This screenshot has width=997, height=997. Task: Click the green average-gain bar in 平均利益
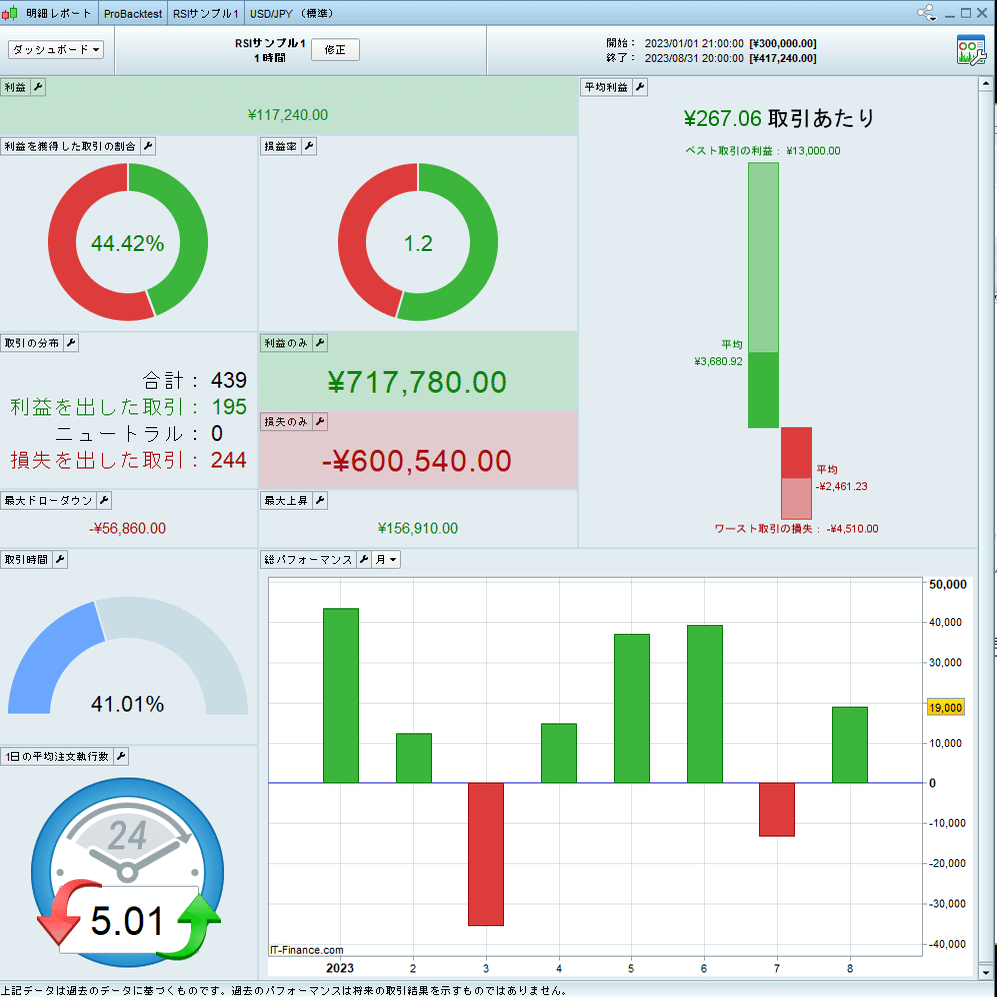[763, 390]
